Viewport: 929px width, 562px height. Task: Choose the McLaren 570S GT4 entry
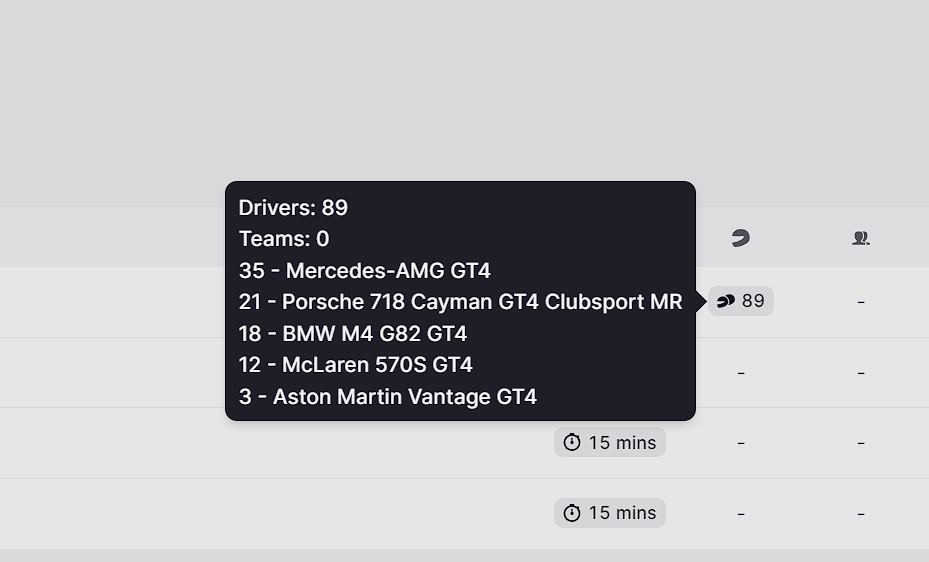point(355,365)
